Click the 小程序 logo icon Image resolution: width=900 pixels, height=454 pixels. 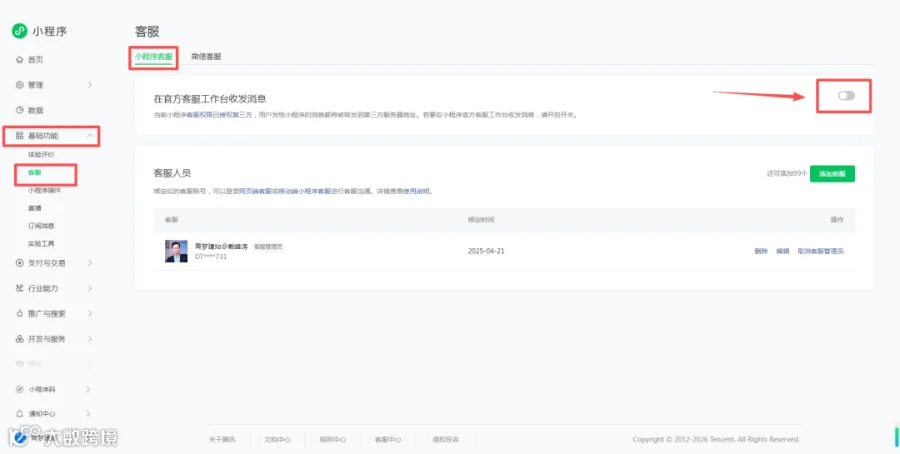tap(20, 31)
